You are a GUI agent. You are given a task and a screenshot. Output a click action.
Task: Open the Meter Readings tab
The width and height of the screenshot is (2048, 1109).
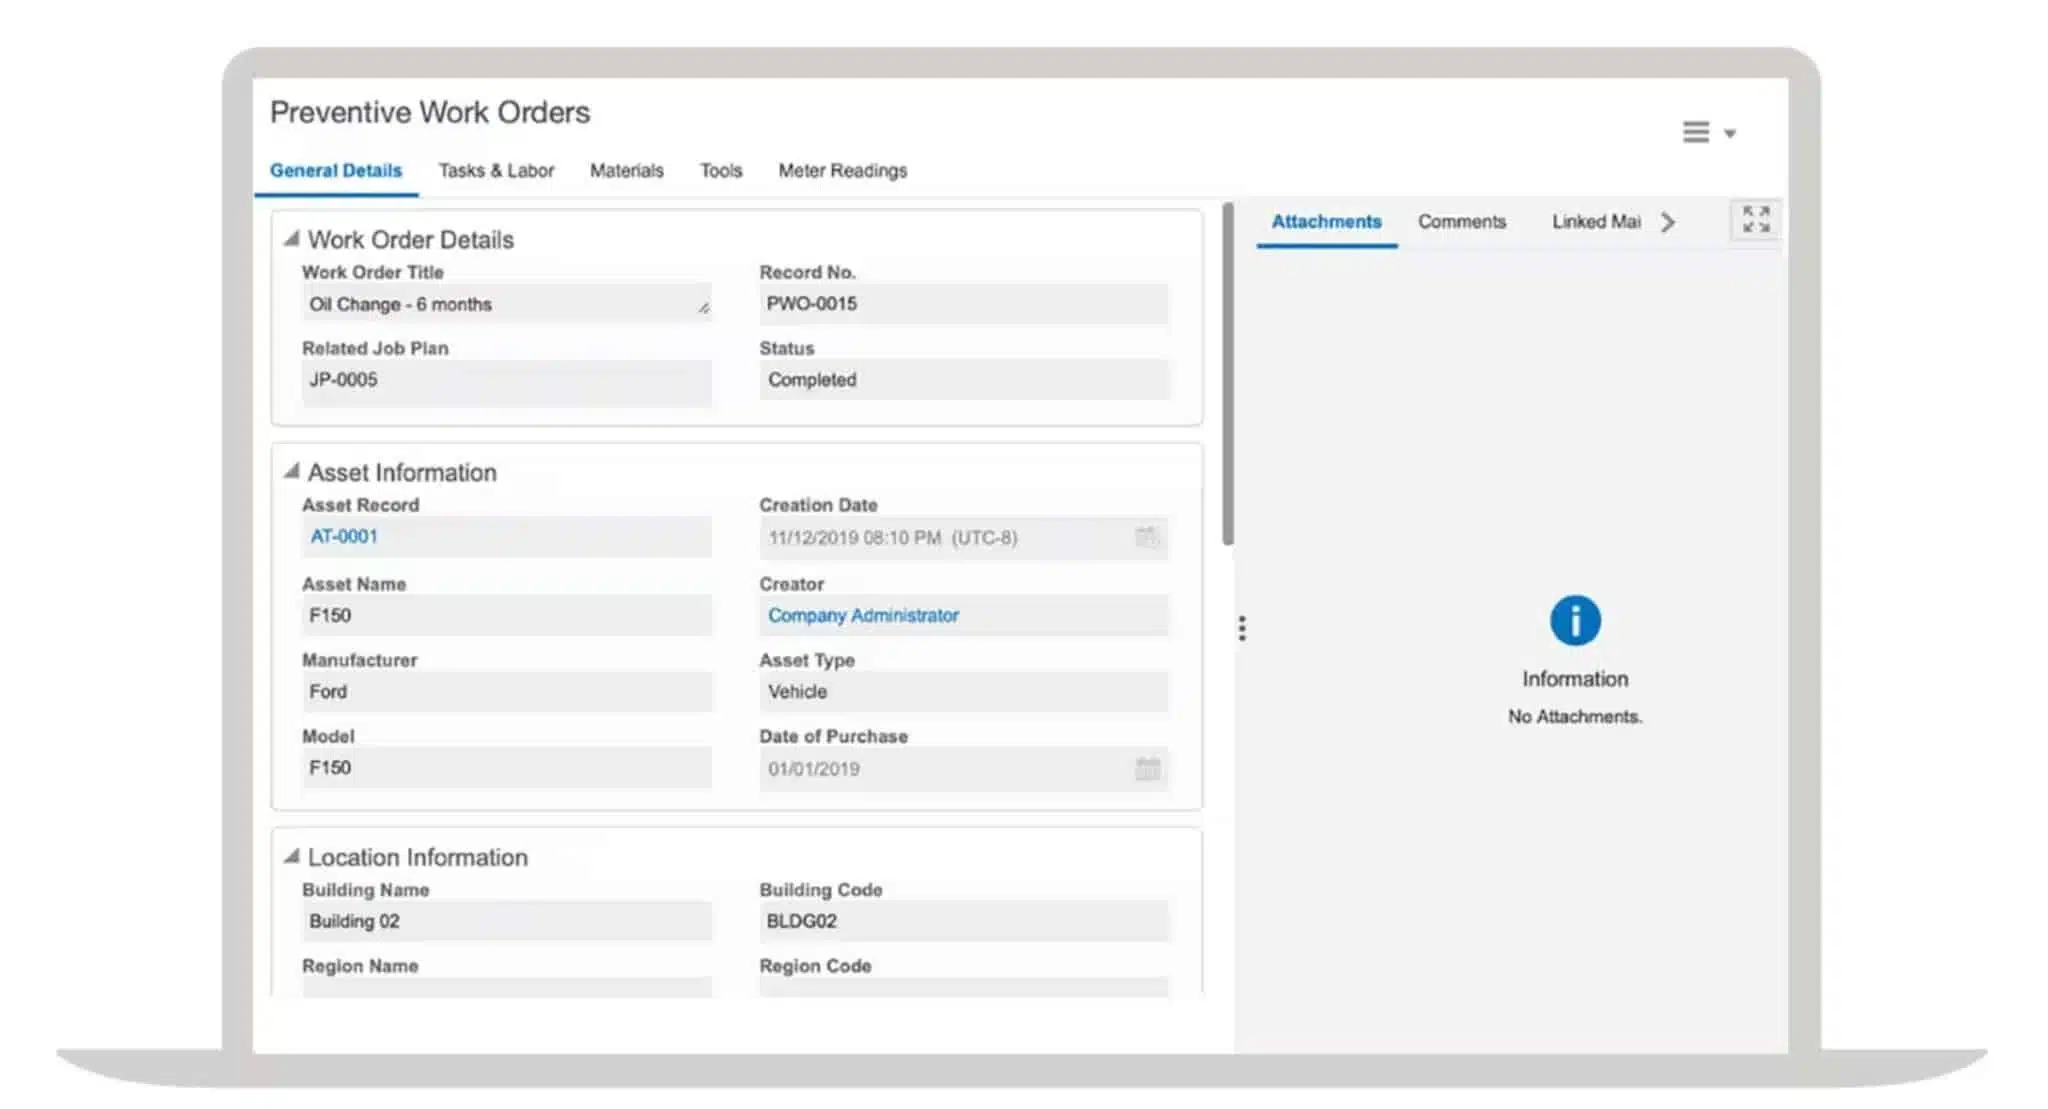tap(843, 170)
